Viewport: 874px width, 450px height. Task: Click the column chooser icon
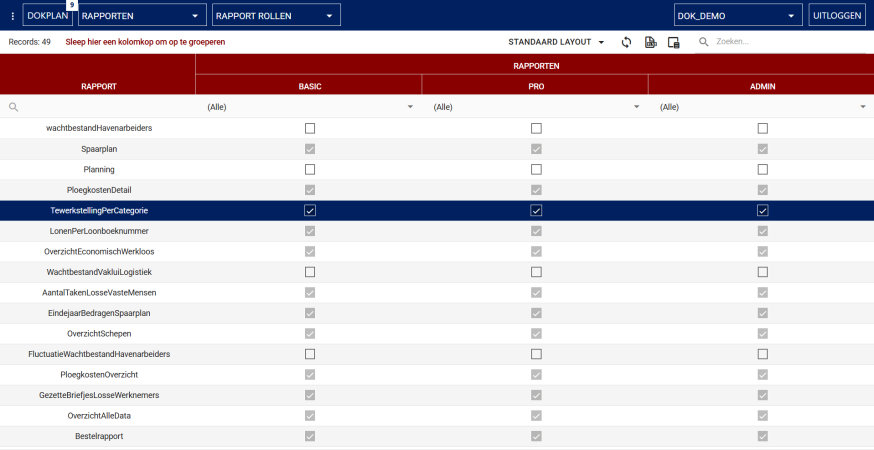pos(673,42)
